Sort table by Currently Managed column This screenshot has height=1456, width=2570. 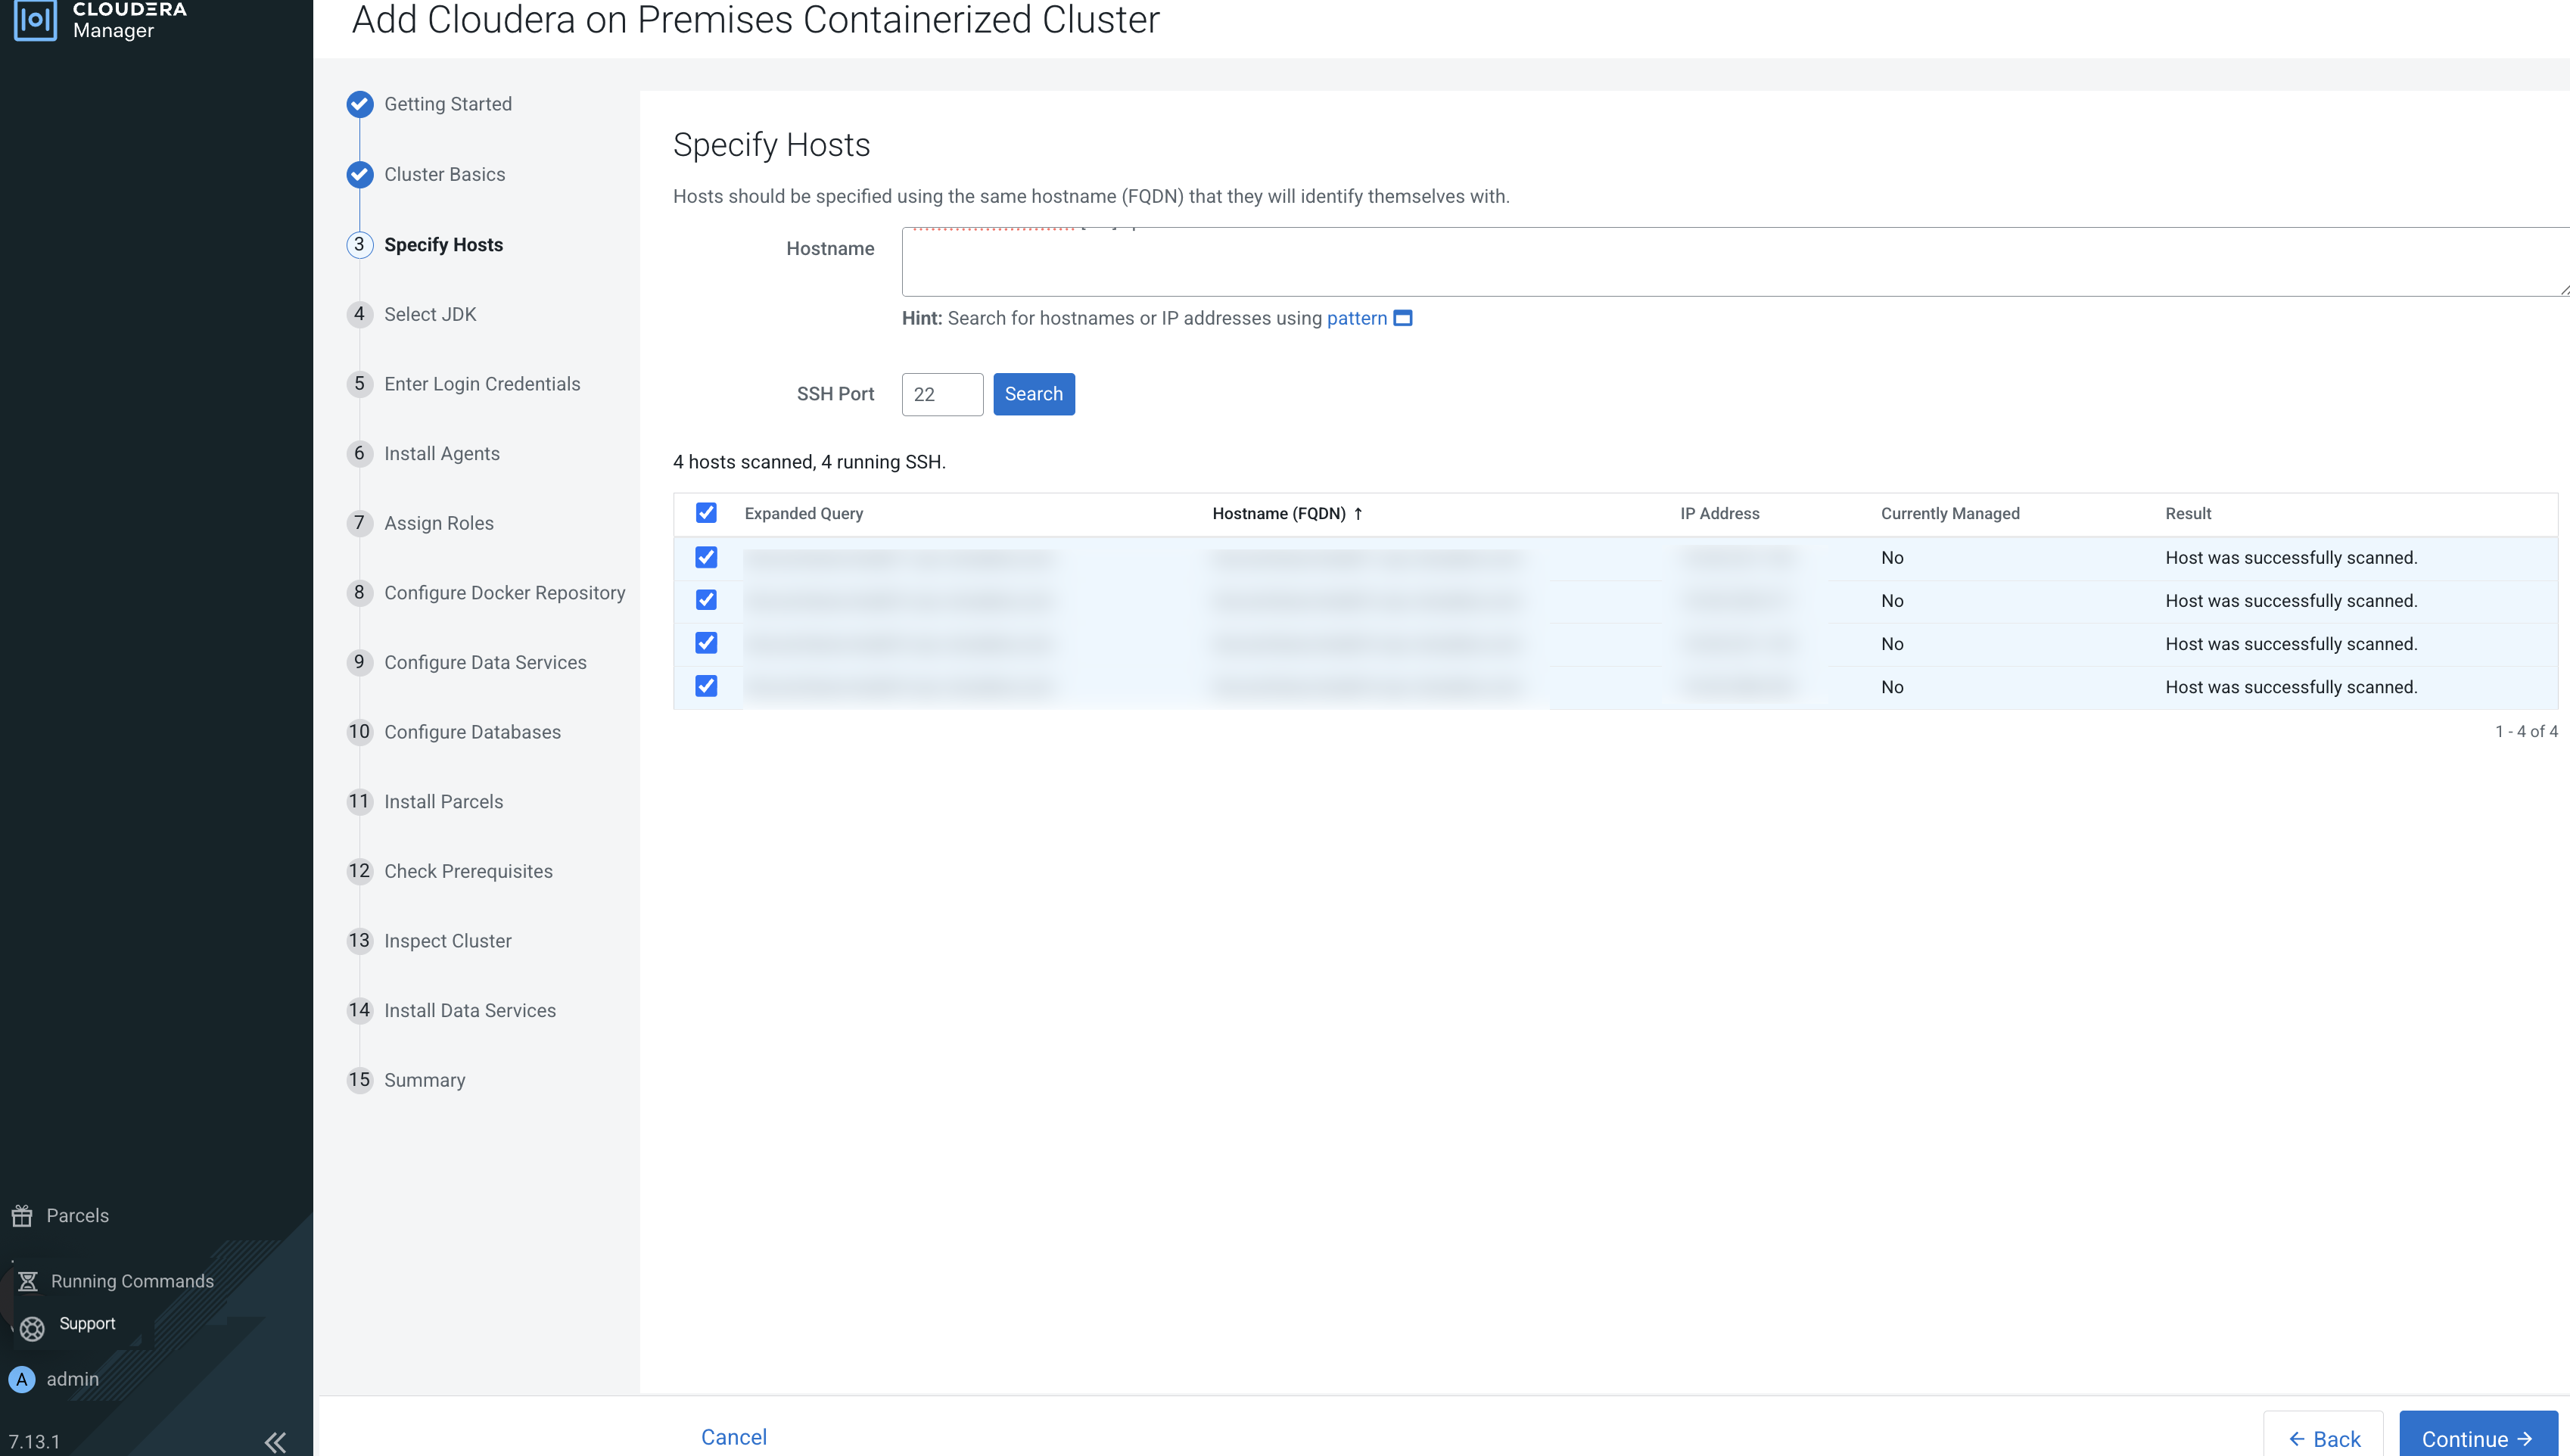[x=1949, y=513]
